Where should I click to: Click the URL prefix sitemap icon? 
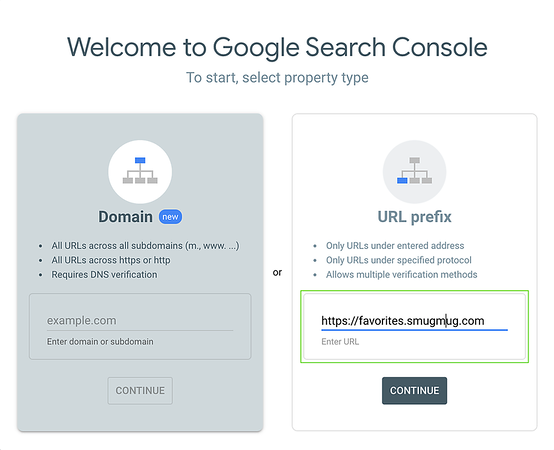414,171
